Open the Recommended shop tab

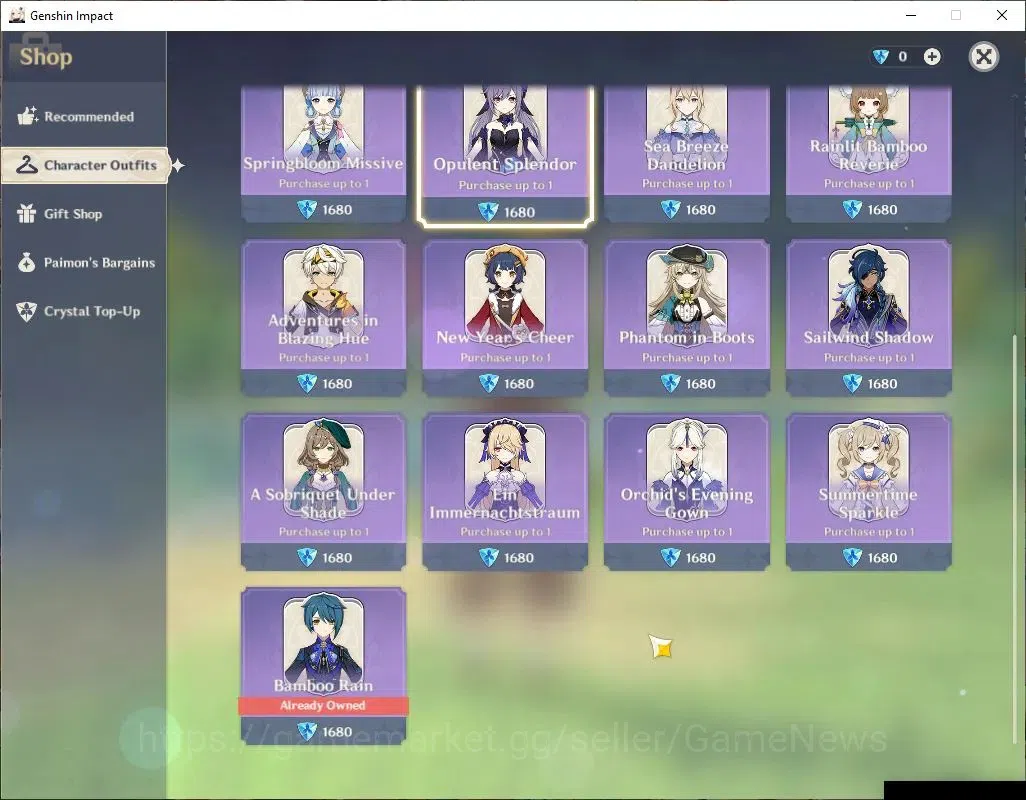(x=83, y=116)
